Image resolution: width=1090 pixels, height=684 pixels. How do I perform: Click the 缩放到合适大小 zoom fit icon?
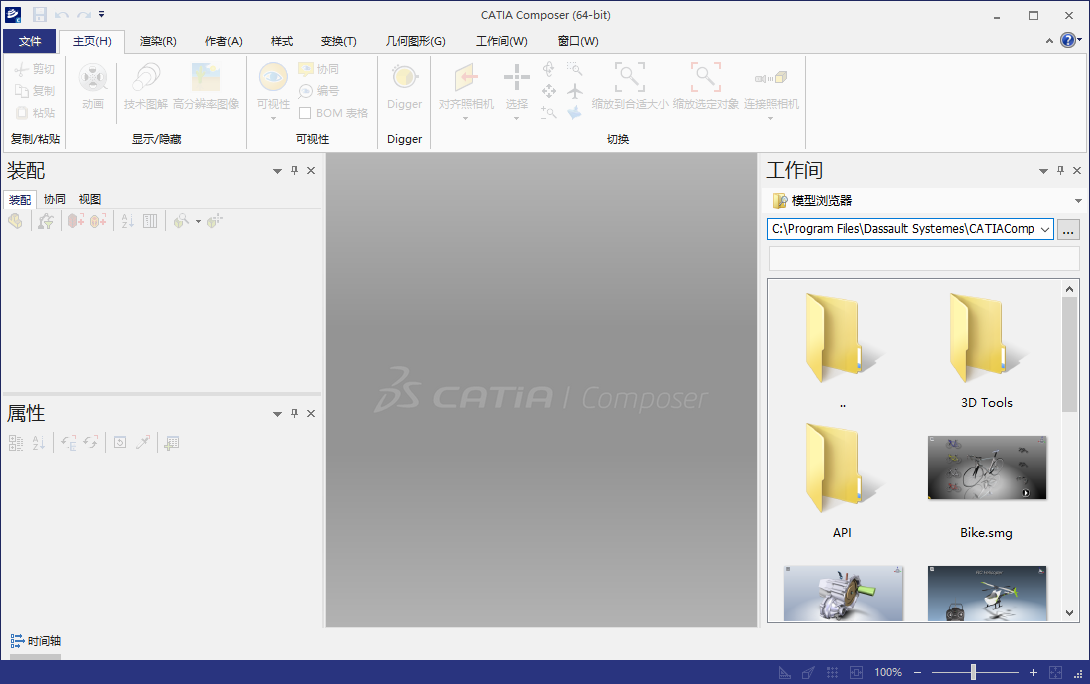(x=630, y=77)
